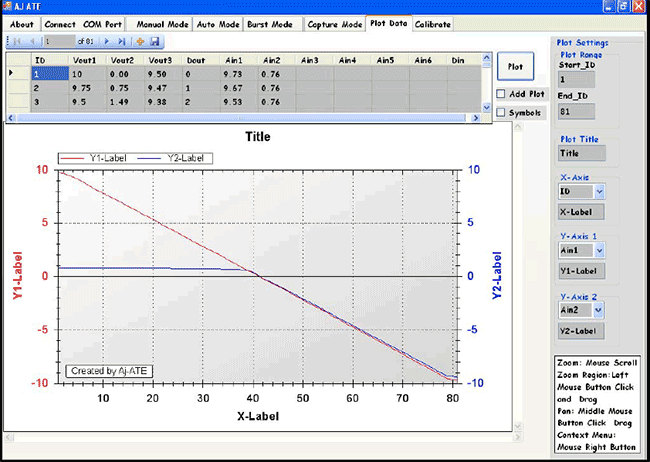Click the Plot button
The width and height of the screenshot is (650, 462).
[x=515, y=66]
